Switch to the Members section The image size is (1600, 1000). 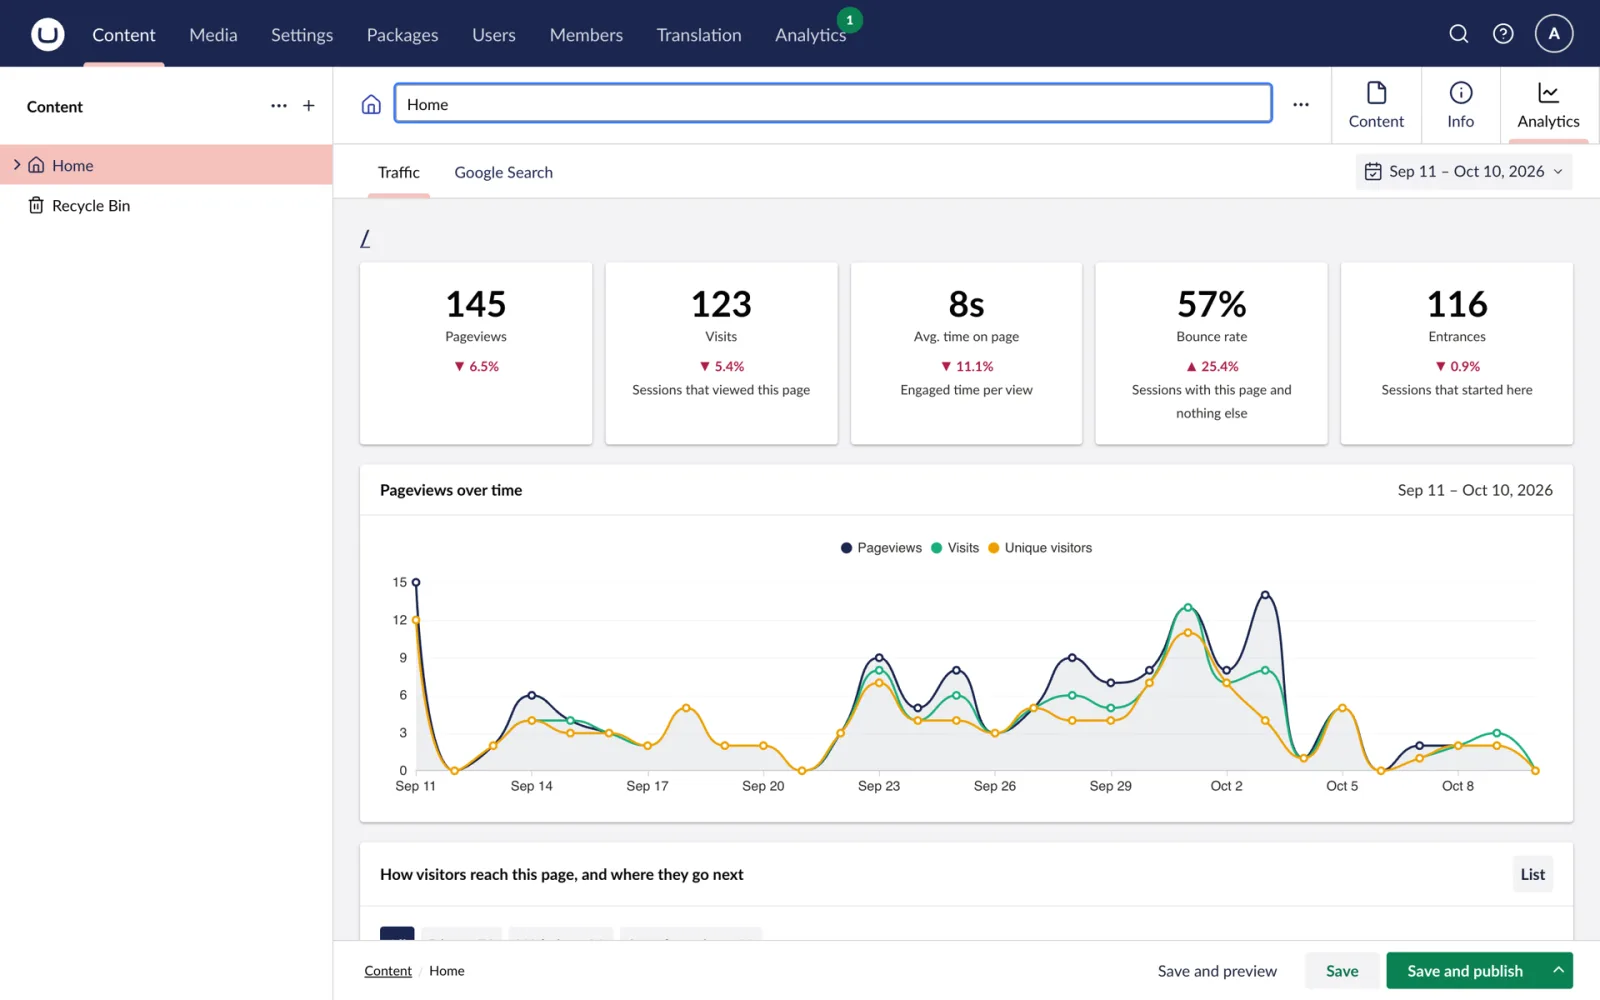tap(586, 35)
